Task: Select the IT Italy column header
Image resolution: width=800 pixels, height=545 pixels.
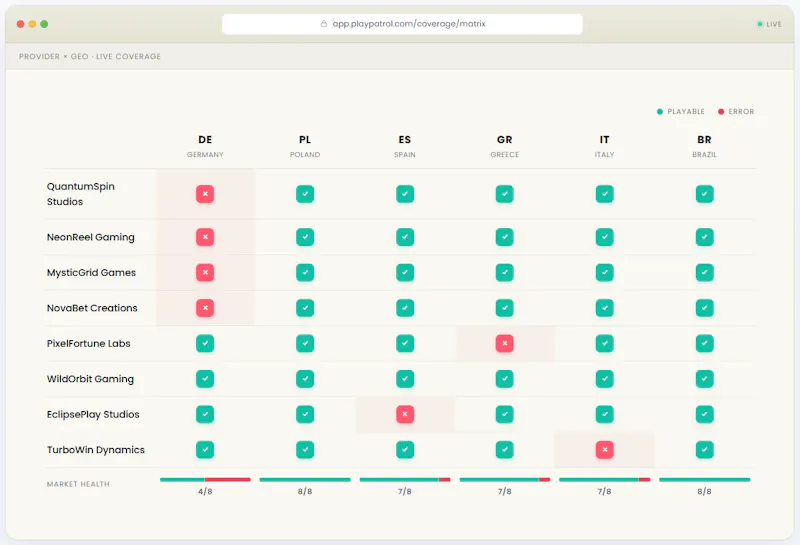Action: (605, 146)
